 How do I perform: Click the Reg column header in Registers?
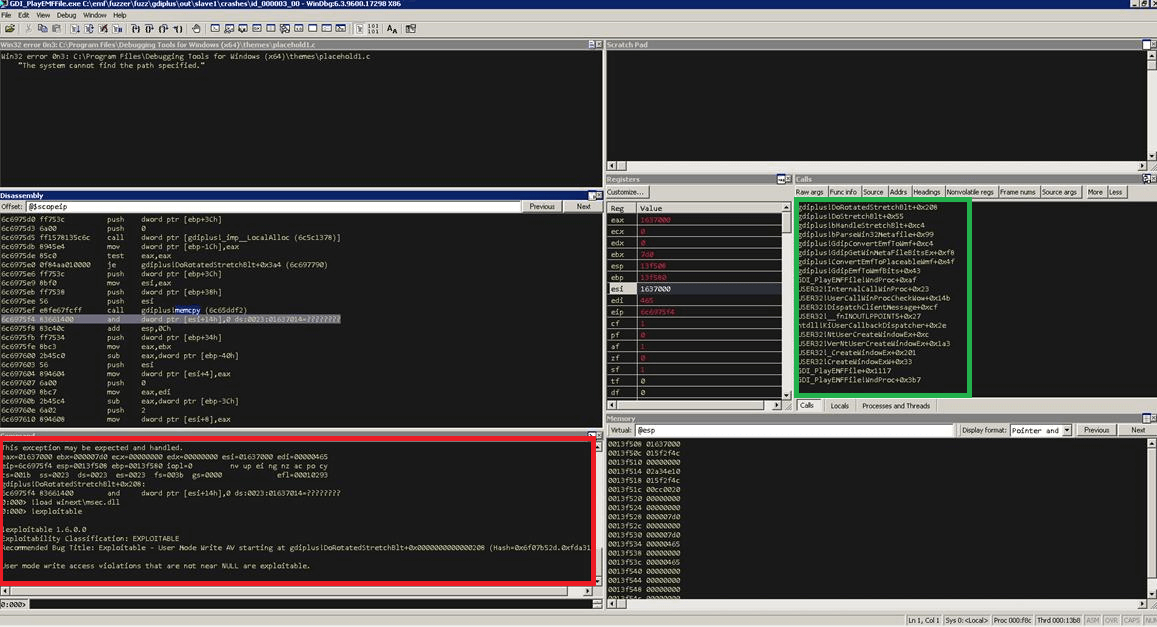[x=621, y=208]
